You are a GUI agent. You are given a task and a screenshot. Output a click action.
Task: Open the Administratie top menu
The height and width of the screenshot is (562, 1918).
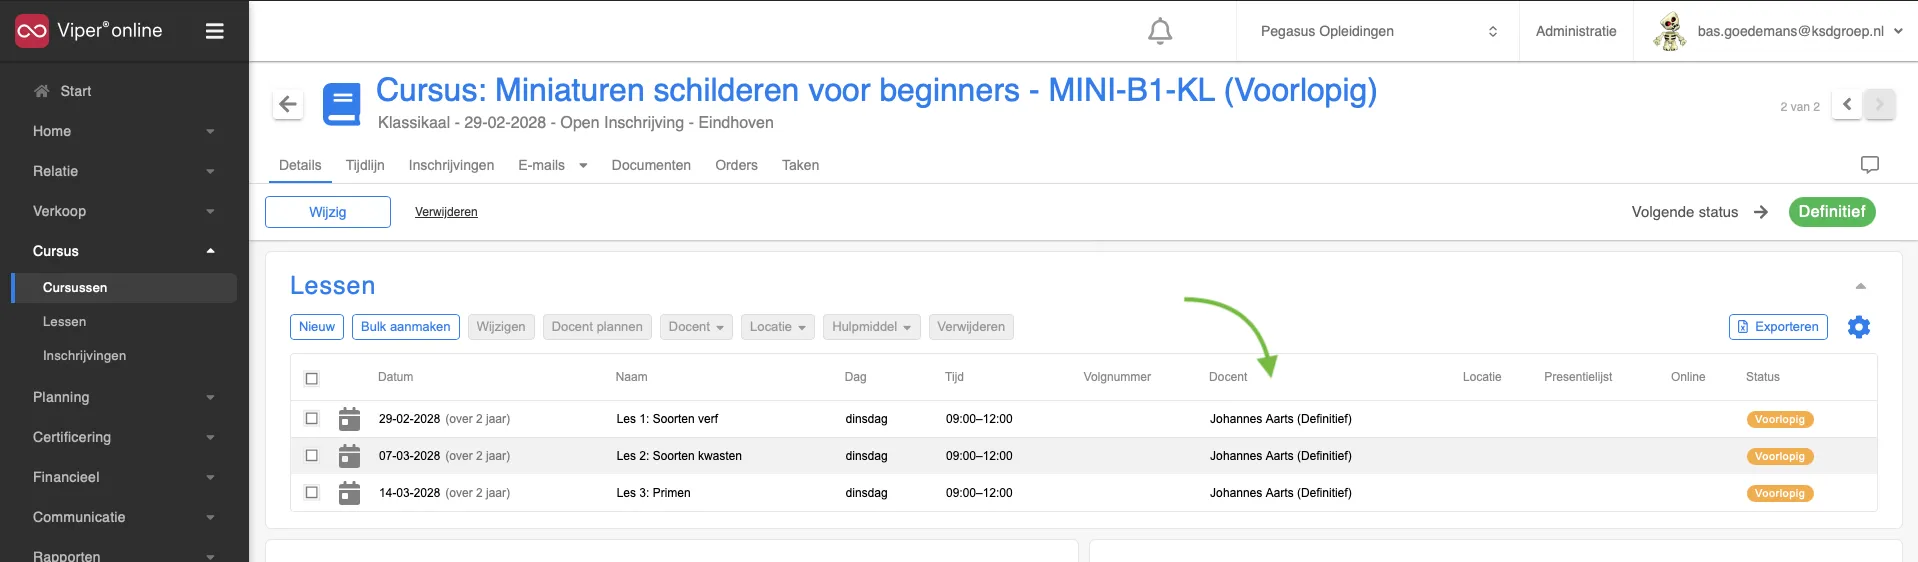[1576, 31]
